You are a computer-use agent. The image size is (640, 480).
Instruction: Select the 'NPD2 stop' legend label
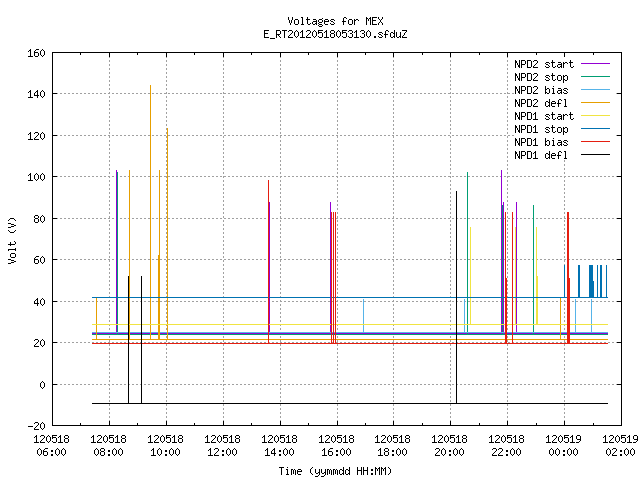541,77
